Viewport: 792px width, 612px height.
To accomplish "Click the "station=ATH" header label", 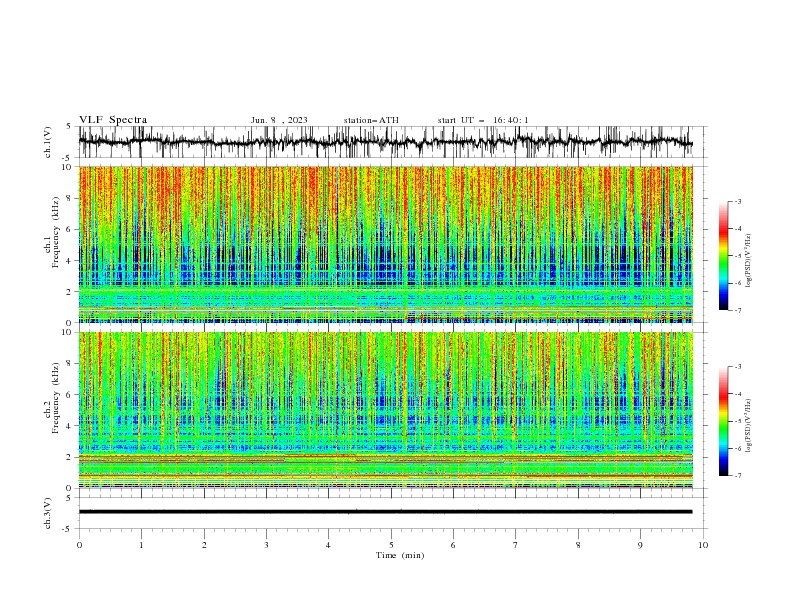I will point(371,120).
